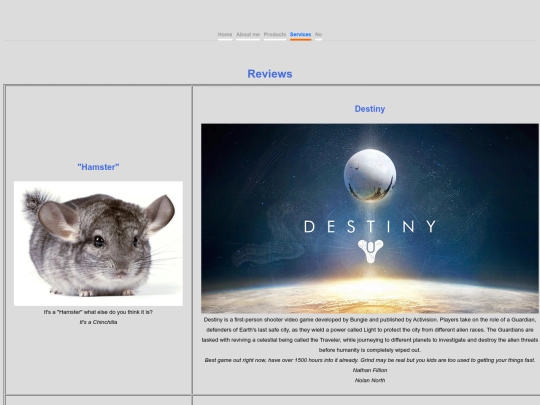
Task: Click the description line starting 'Destiny is a first-person shooter'
Action: (x=370, y=320)
